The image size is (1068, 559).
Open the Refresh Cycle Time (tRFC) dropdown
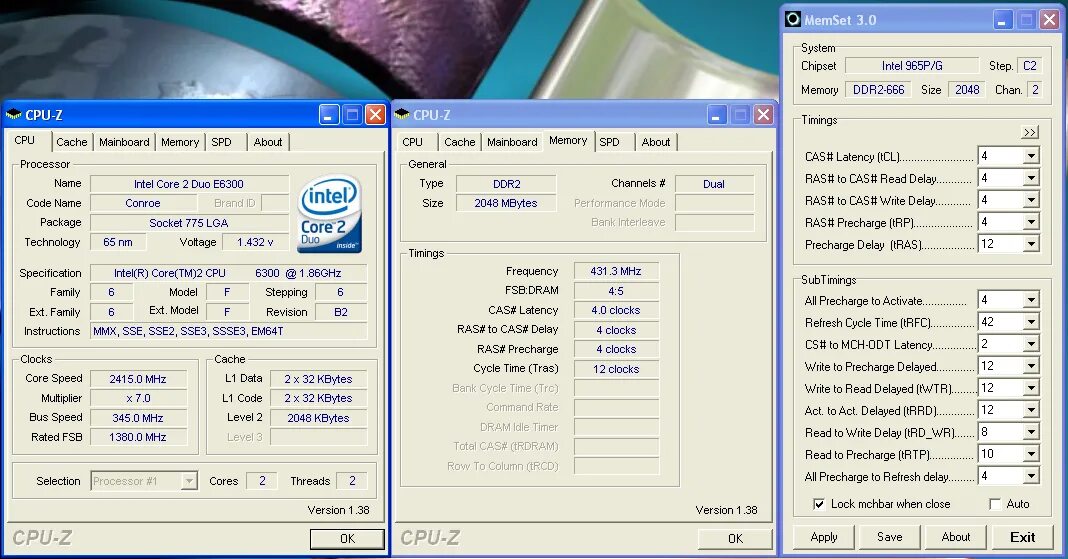1031,322
